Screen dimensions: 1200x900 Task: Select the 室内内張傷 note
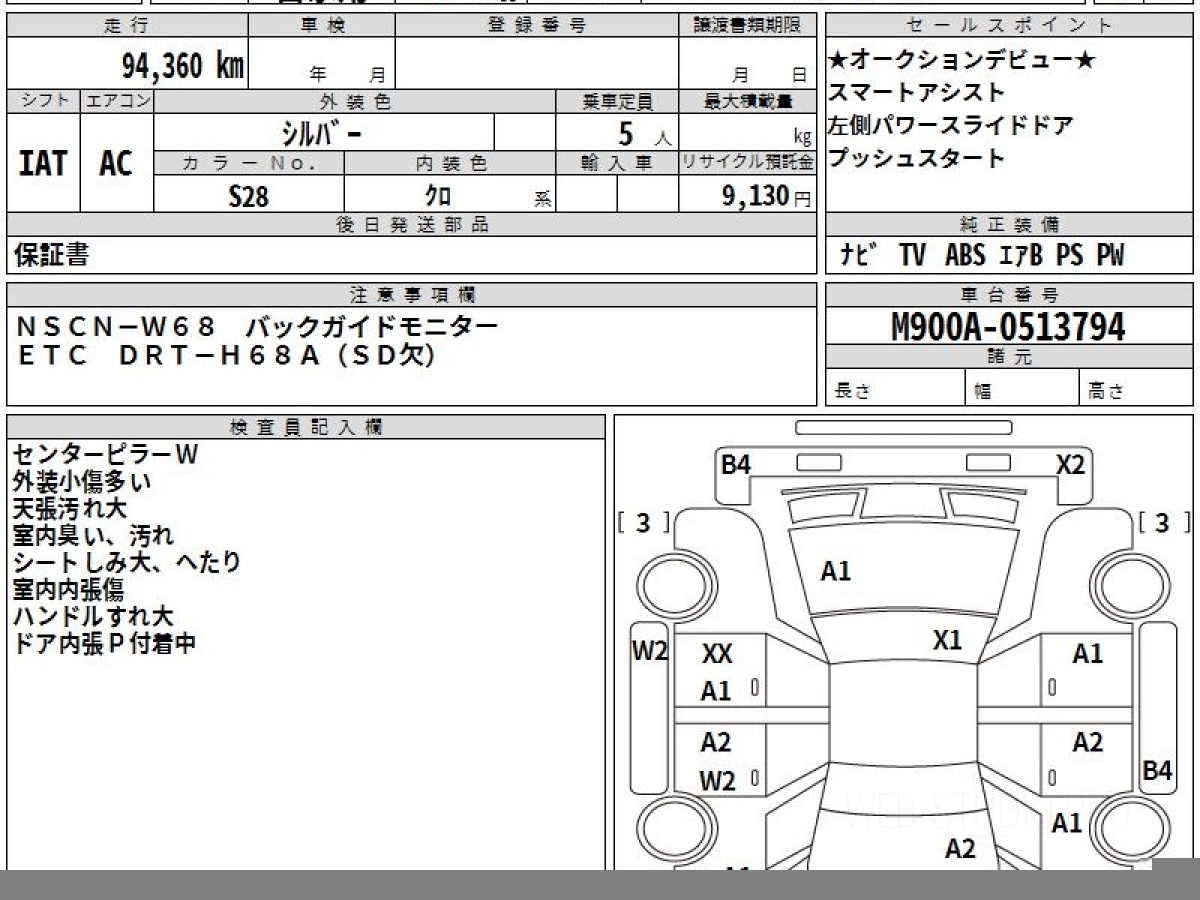(69, 589)
